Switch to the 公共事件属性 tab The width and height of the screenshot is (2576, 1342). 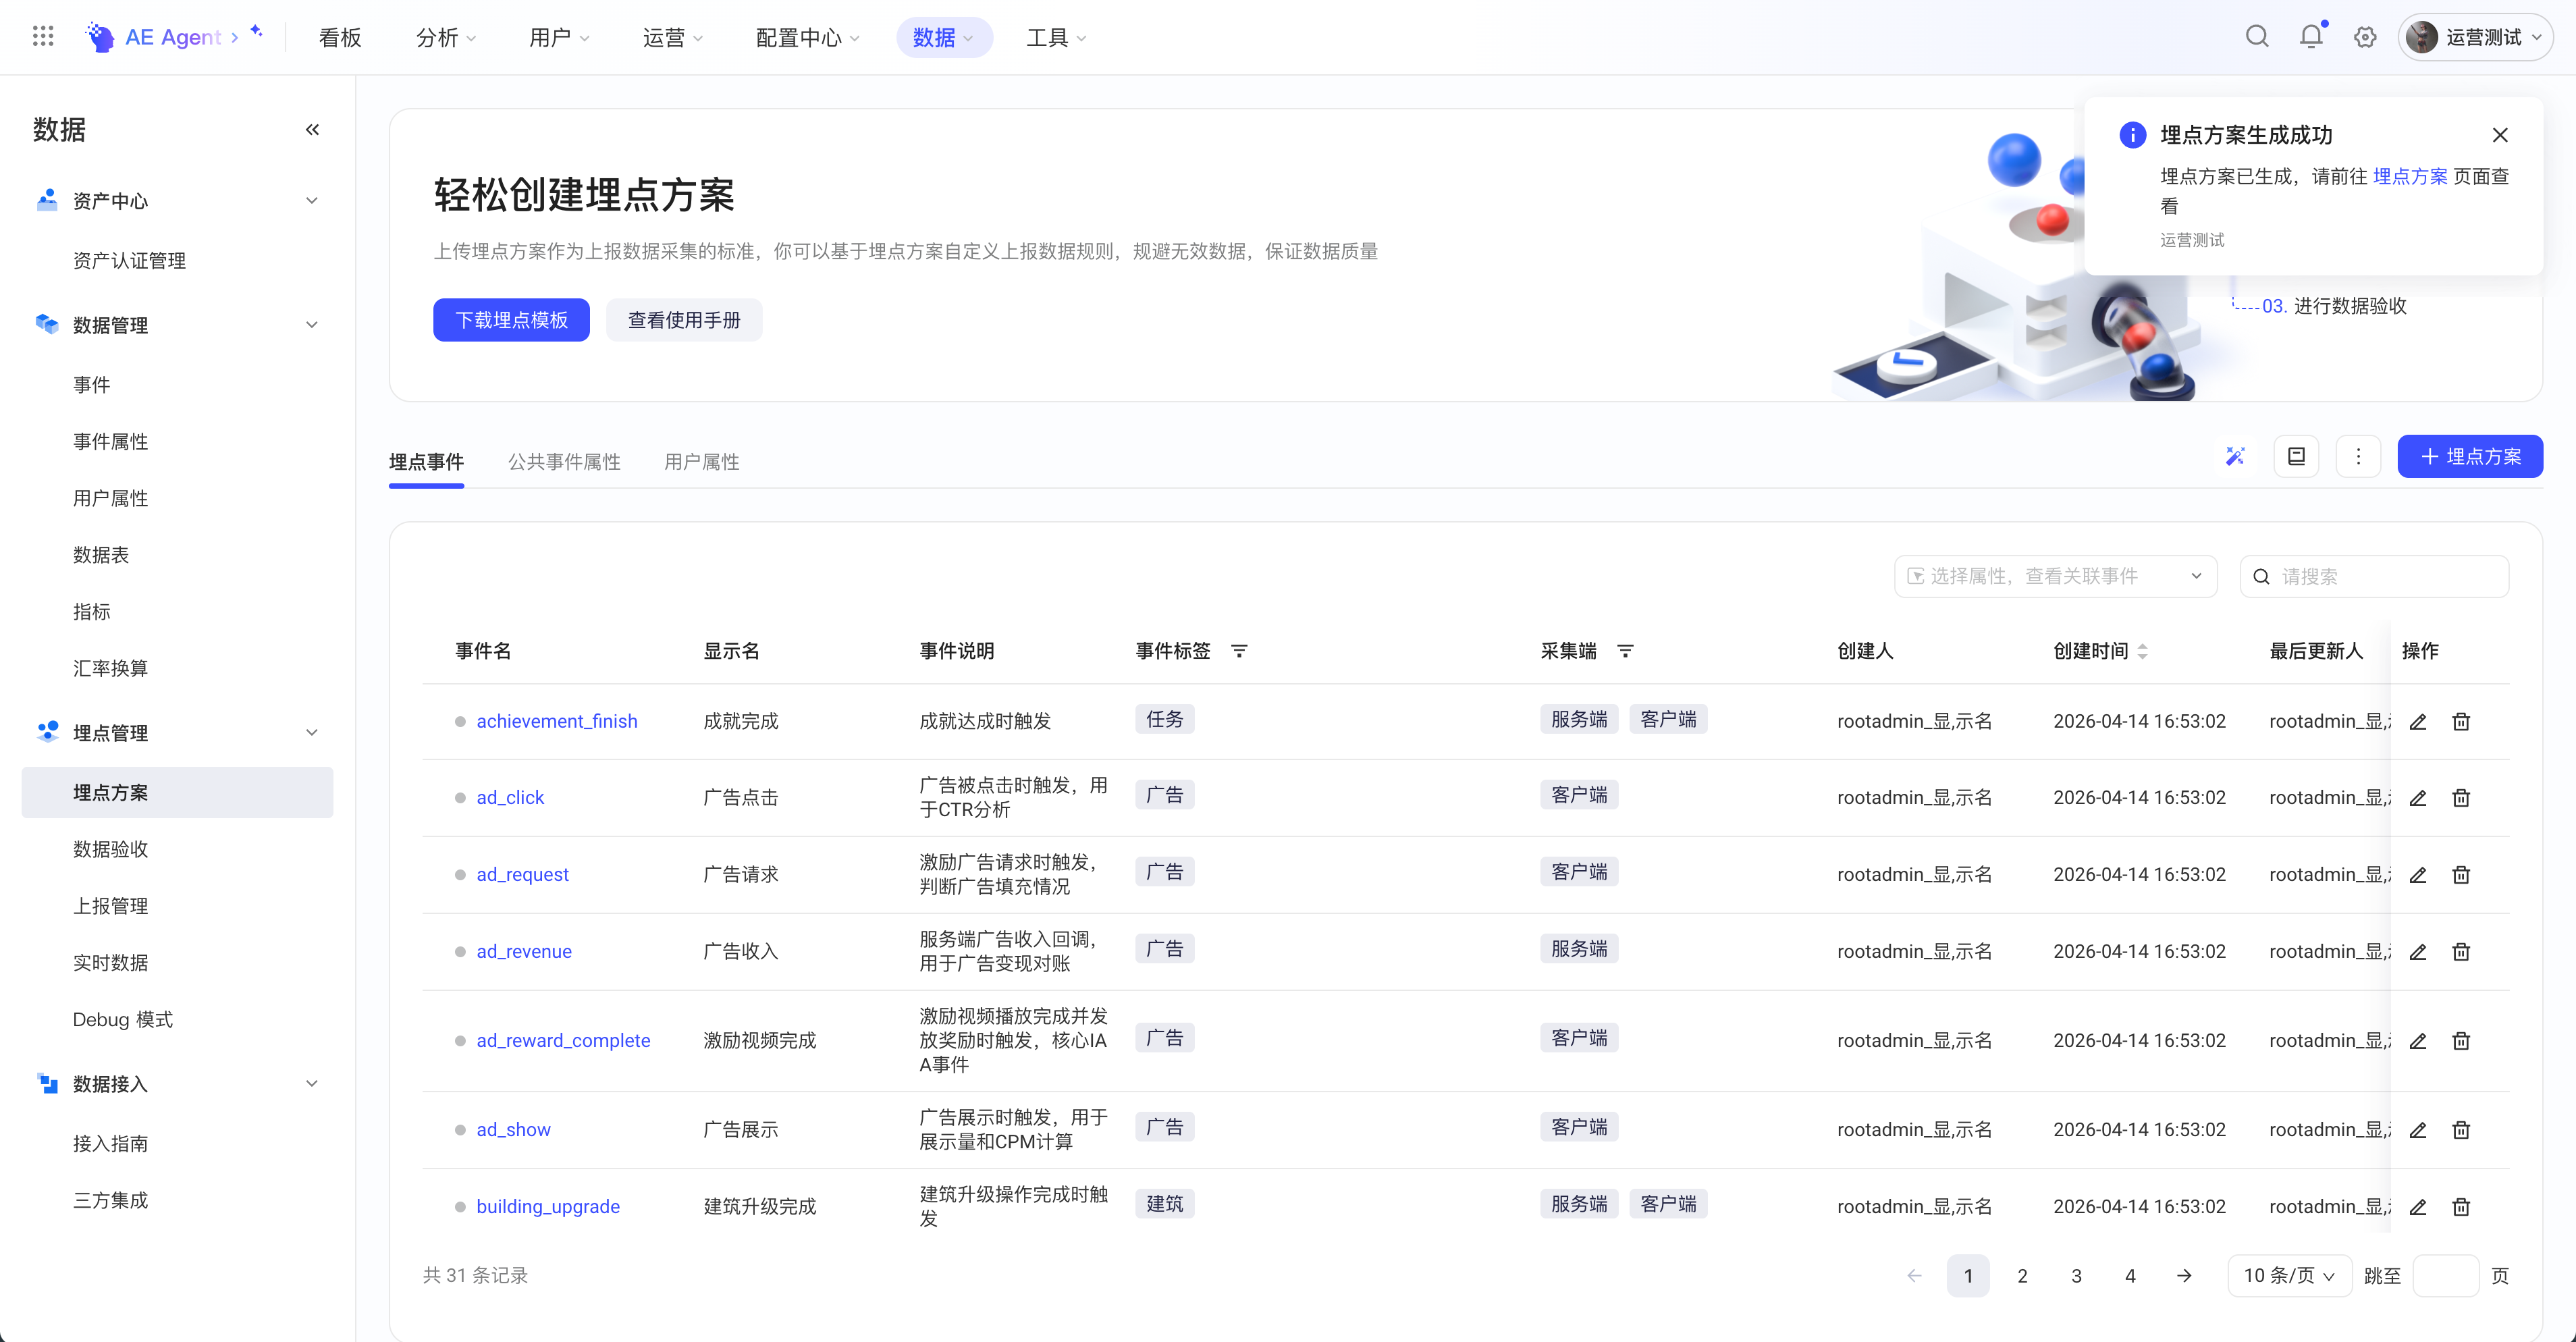tap(564, 462)
